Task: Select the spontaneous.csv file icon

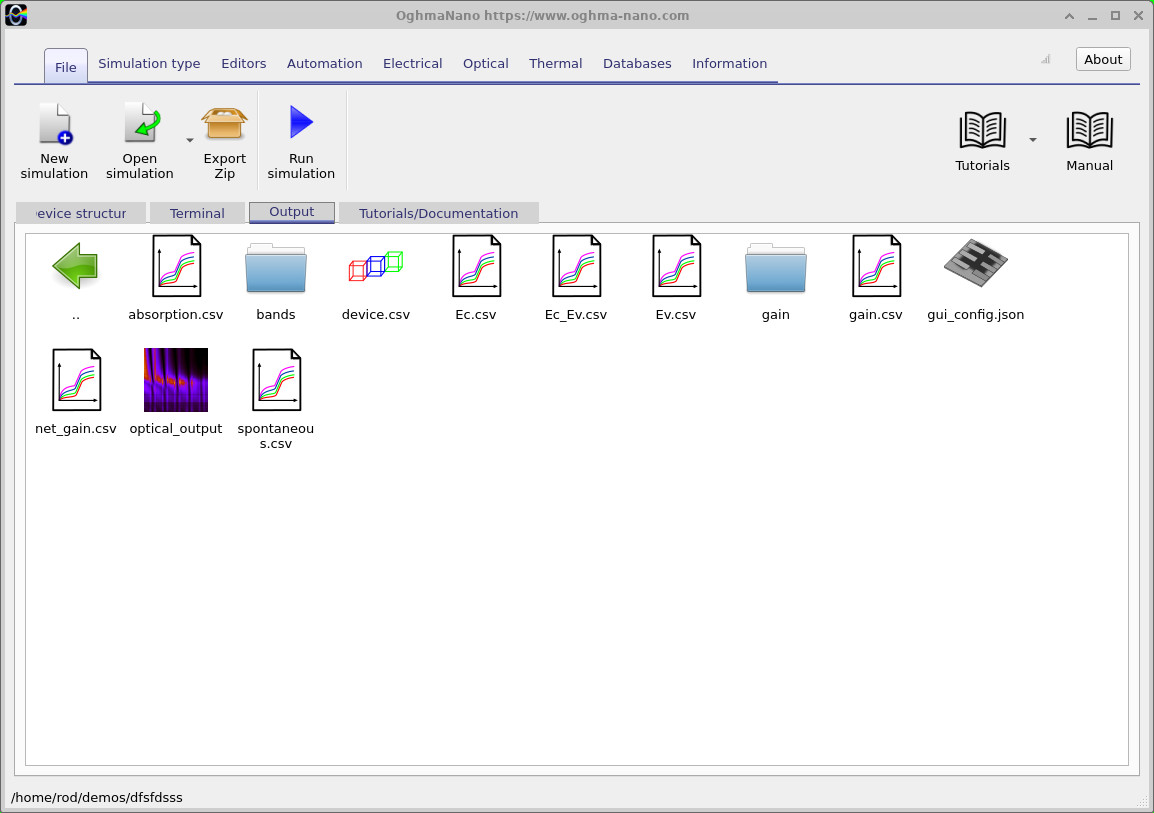Action: (x=276, y=380)
